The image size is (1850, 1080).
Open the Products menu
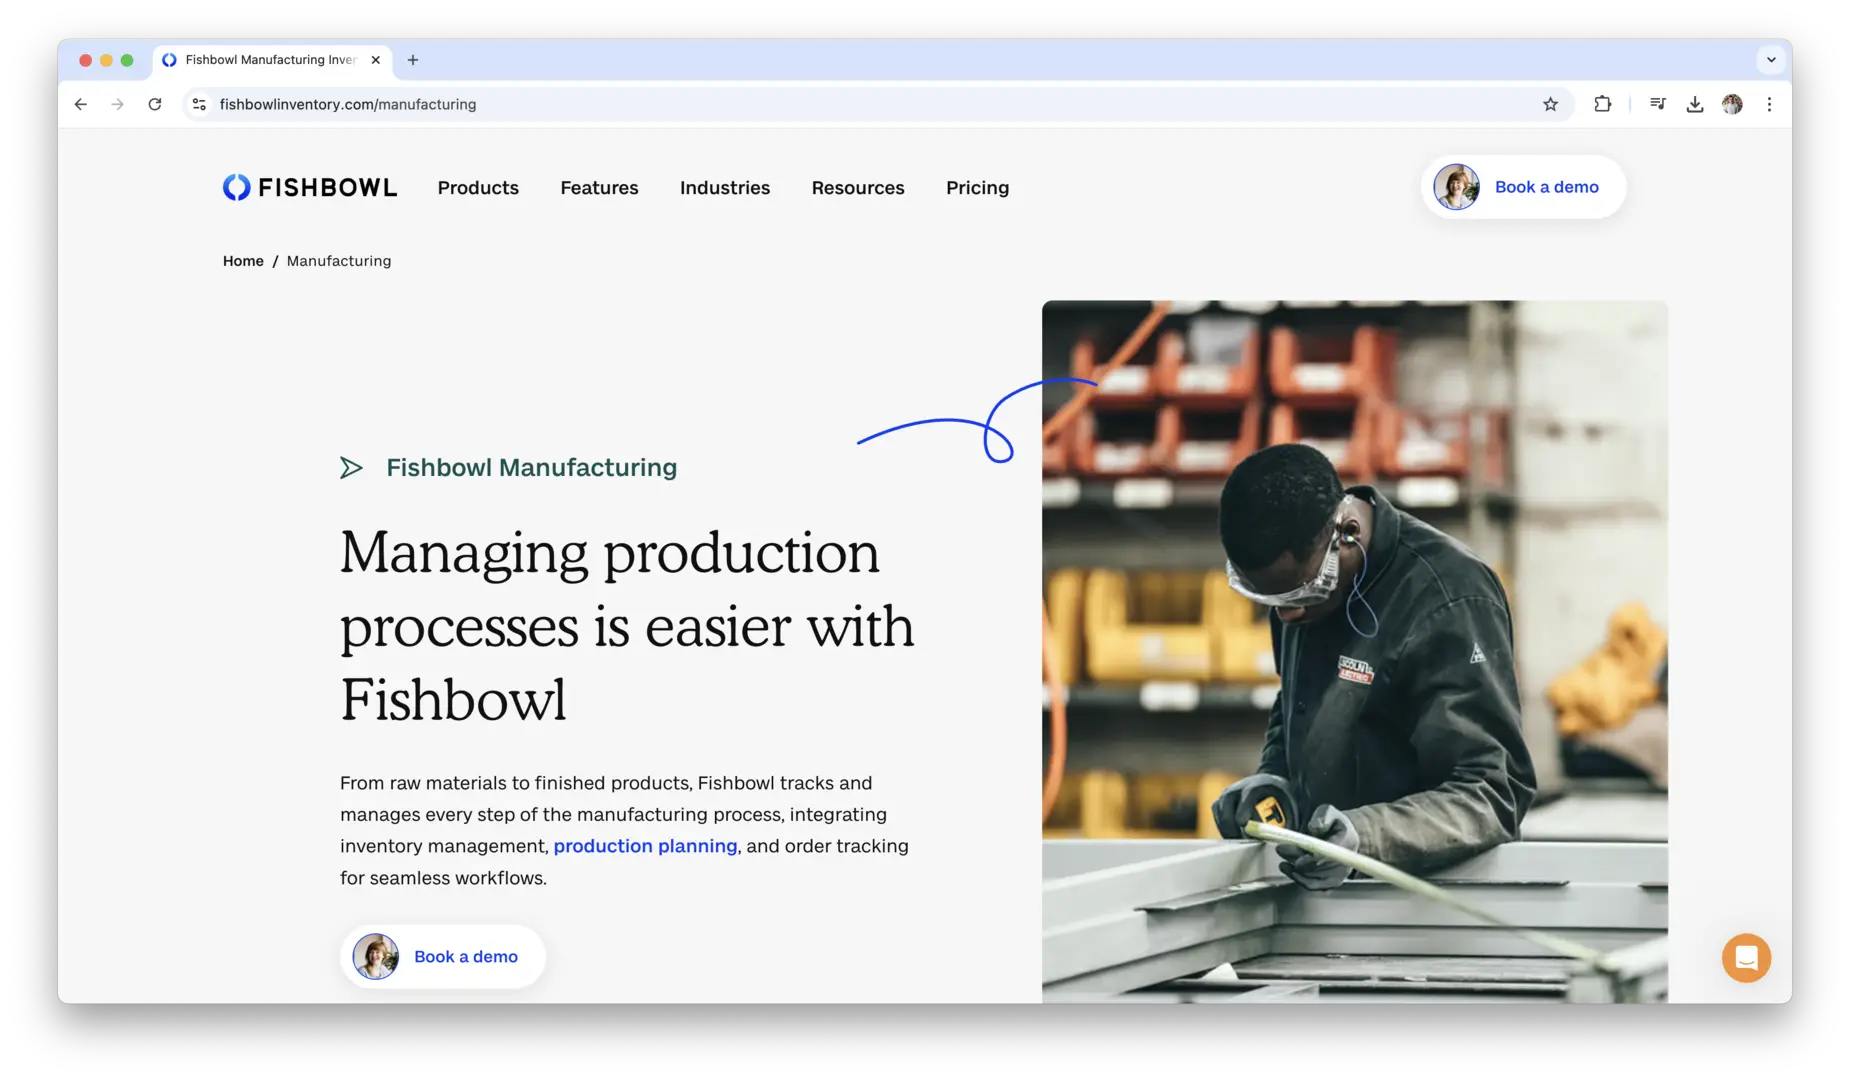click(x=478, y=187)
